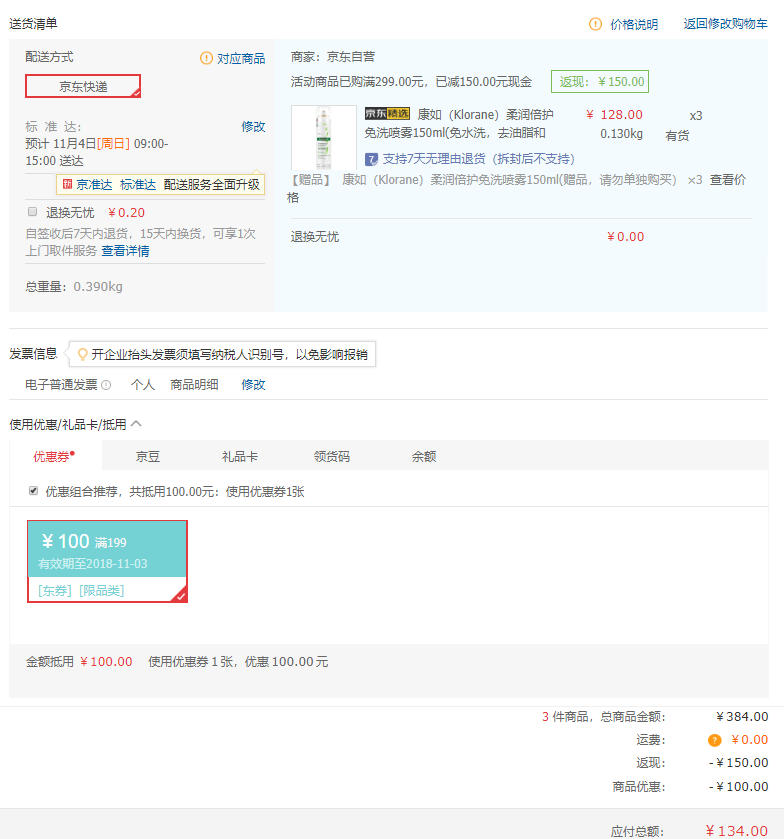This screenshot has width=784, height=839.
Task: Open the 礼品卡 tab
Action: pos(240,456)
